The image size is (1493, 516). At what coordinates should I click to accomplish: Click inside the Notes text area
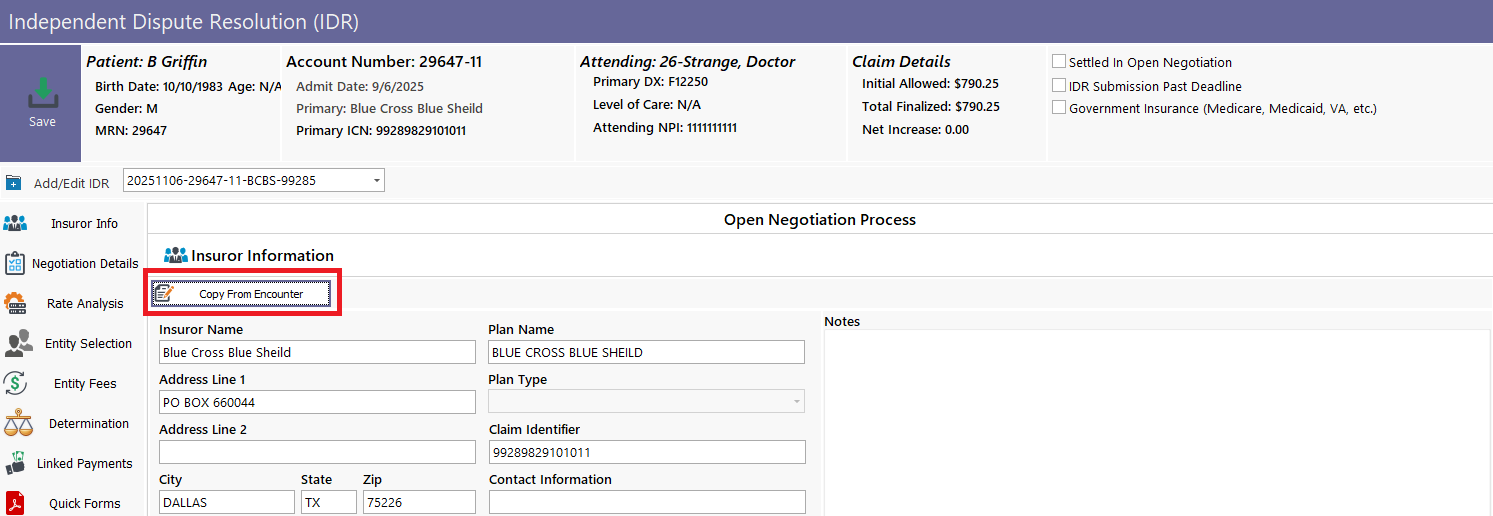[1156, 420]
